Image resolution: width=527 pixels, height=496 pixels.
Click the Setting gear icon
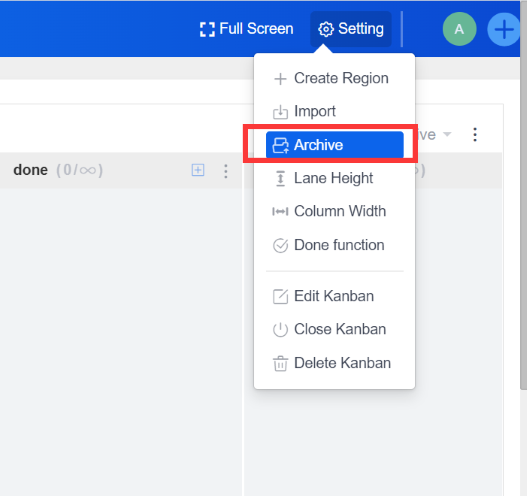pyautogui.click(x=326, y=29)
